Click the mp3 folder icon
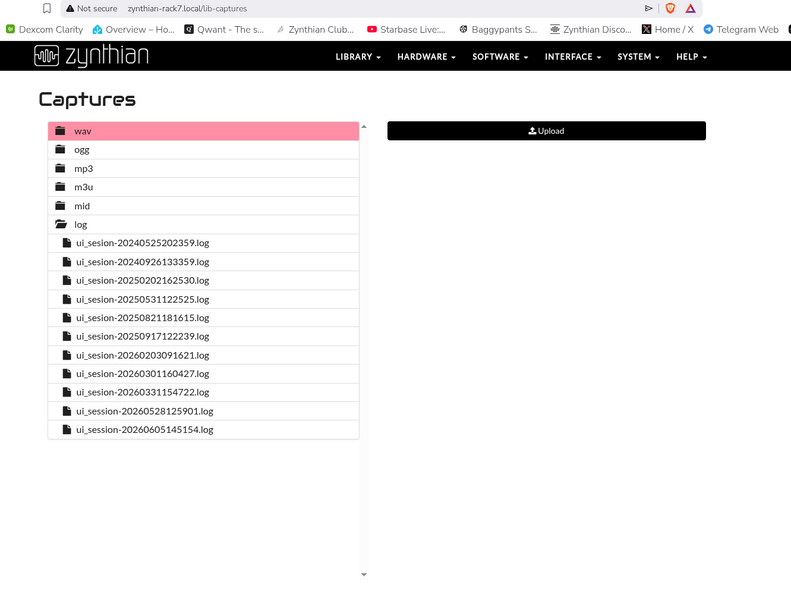The image size is (791, 600). point(60,168)
